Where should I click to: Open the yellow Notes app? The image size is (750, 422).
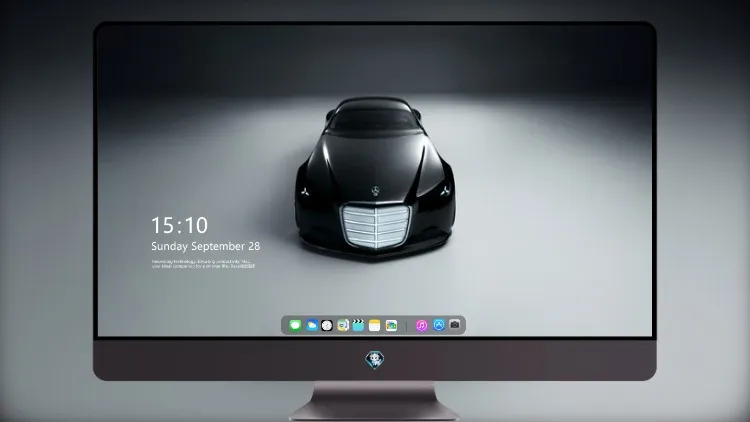click(375, 325)
